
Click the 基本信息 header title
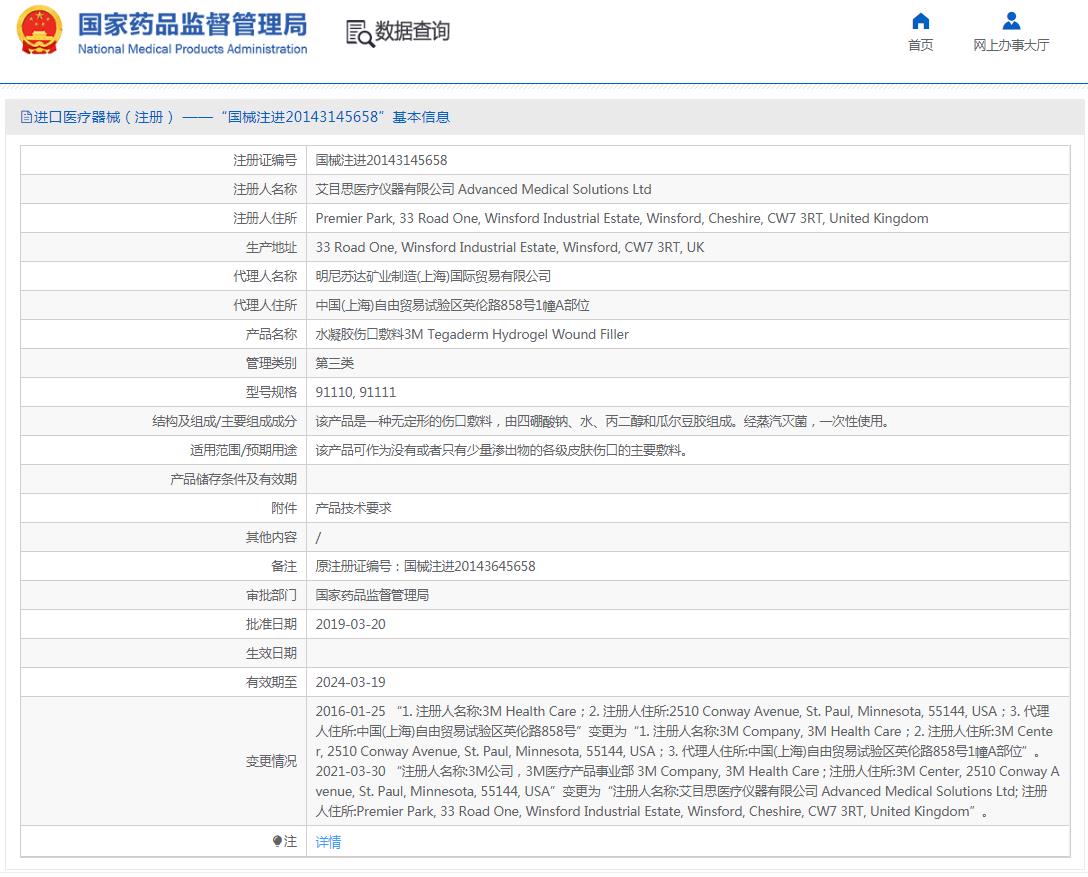coord(421,117)
